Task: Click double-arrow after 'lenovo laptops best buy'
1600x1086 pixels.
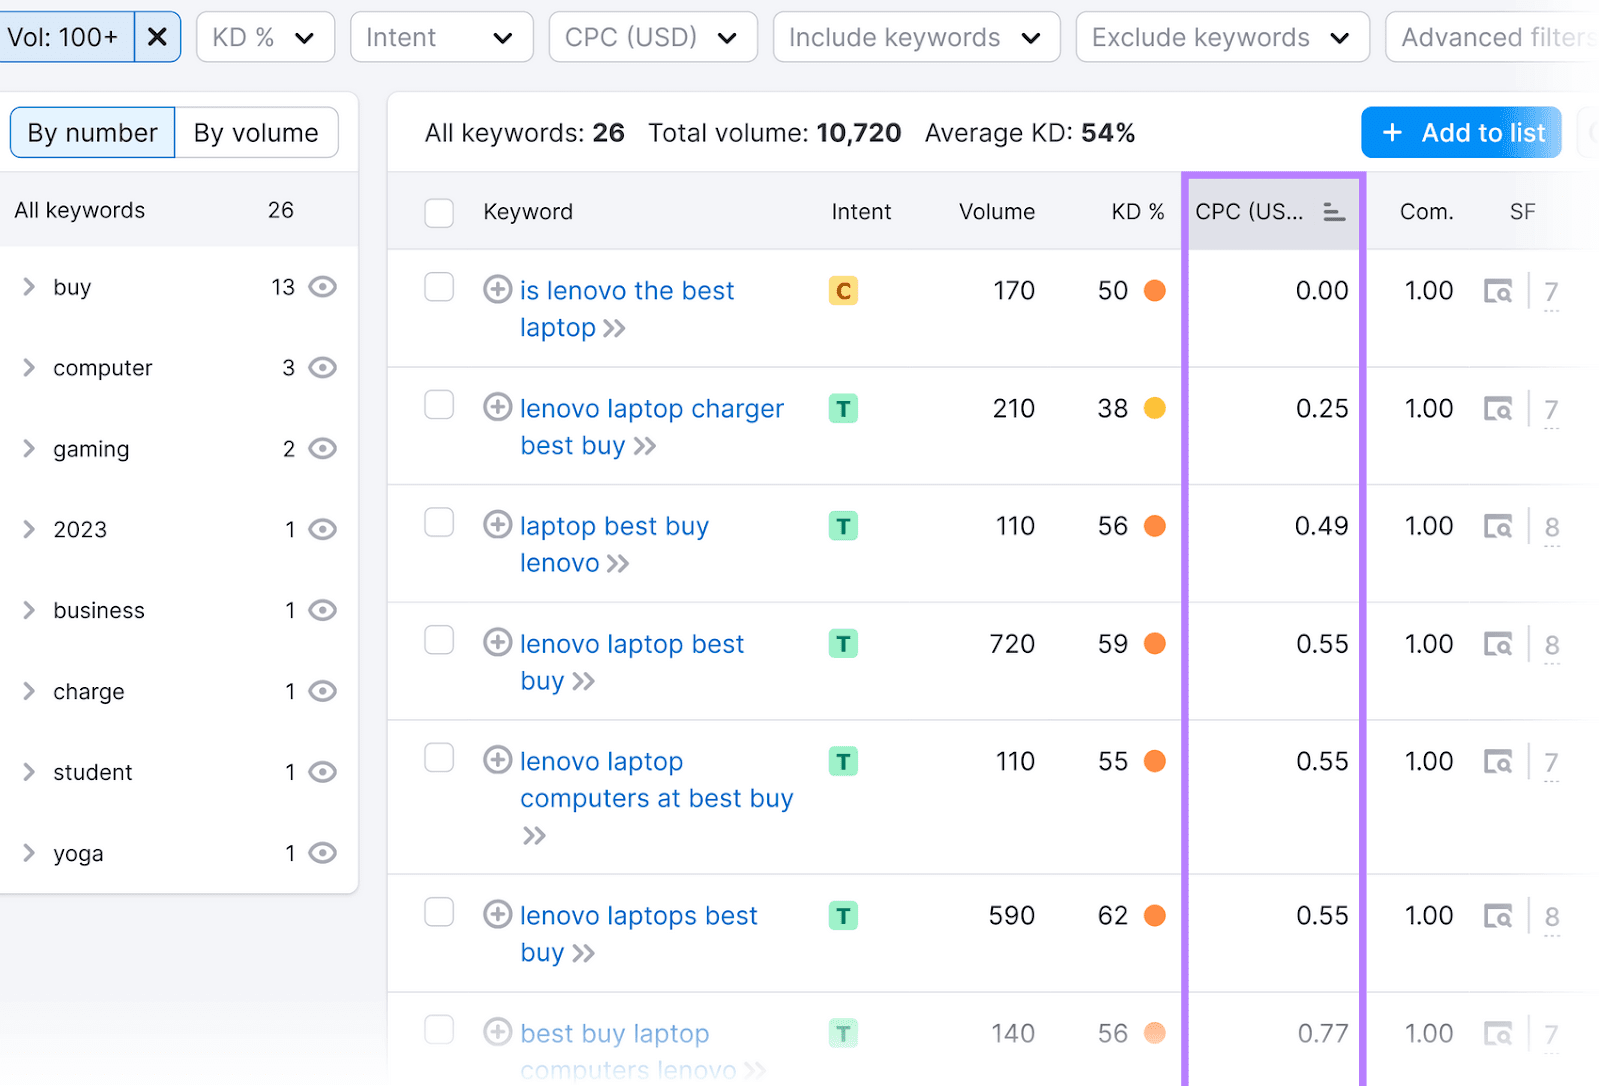Action: [x=583, y=954]
